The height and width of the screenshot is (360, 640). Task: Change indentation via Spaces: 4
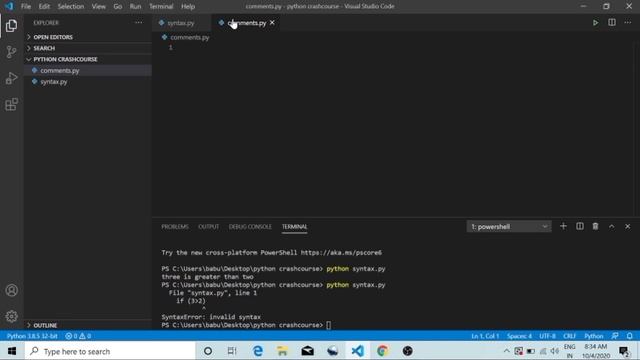519,336
